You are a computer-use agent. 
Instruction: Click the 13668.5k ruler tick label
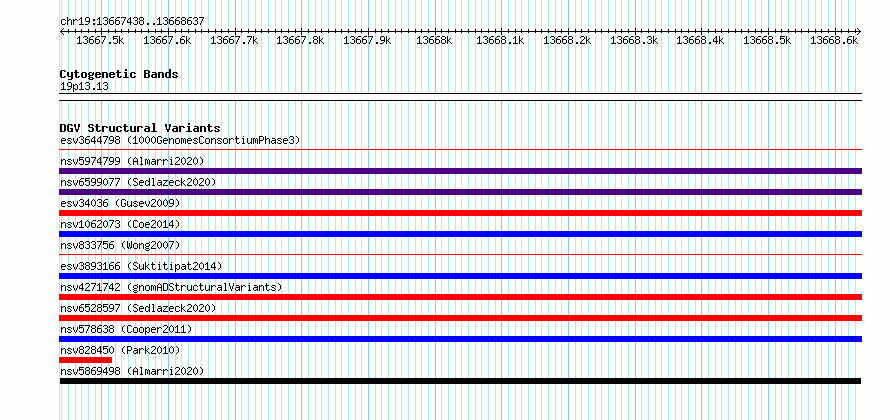767,40
